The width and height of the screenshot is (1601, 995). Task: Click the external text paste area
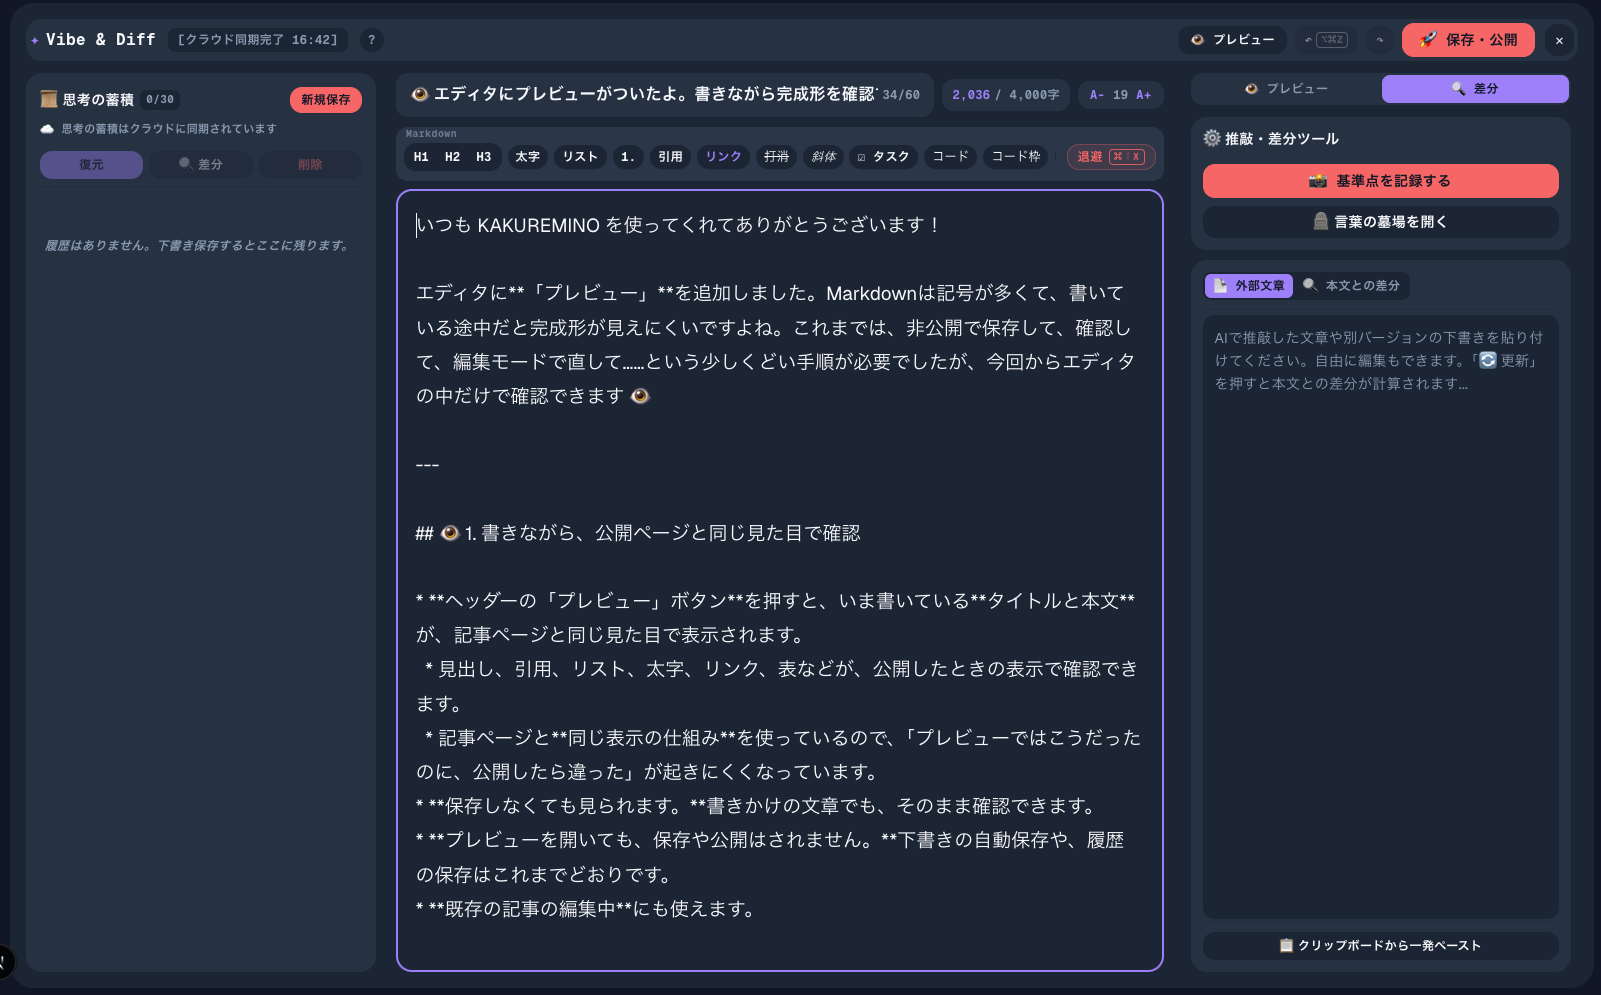click(1381, 617)
